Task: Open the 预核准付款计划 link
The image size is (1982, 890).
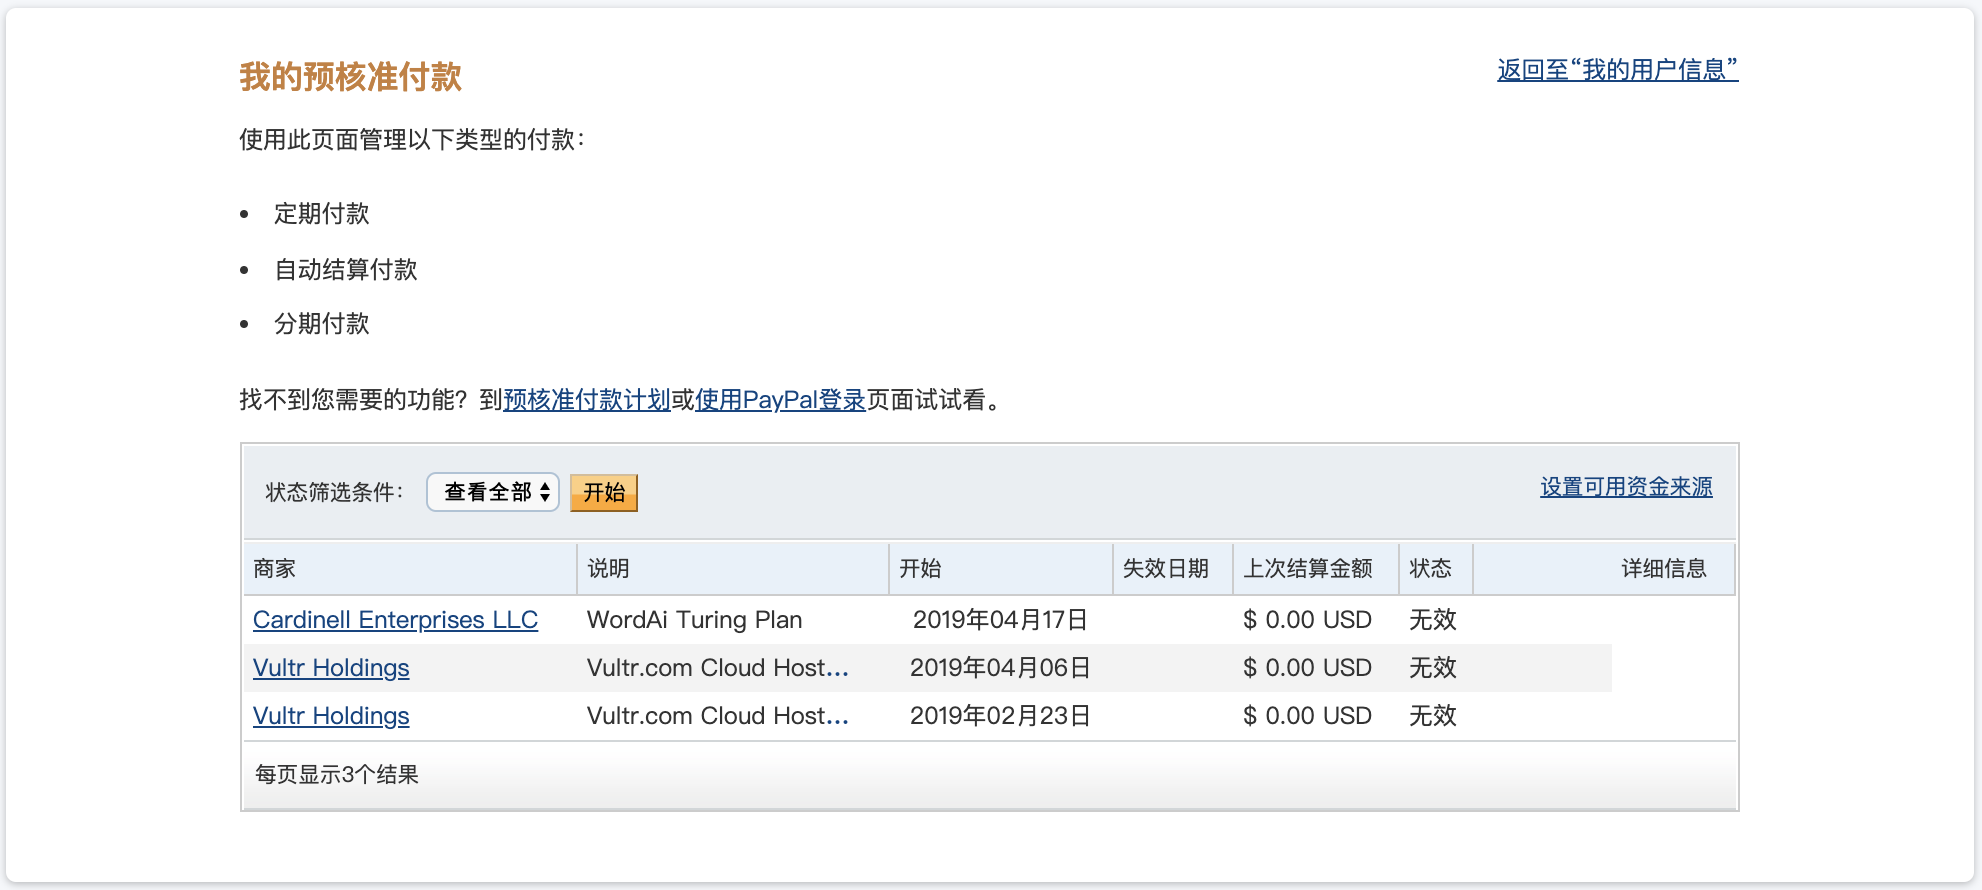Action: pos(587,400)
